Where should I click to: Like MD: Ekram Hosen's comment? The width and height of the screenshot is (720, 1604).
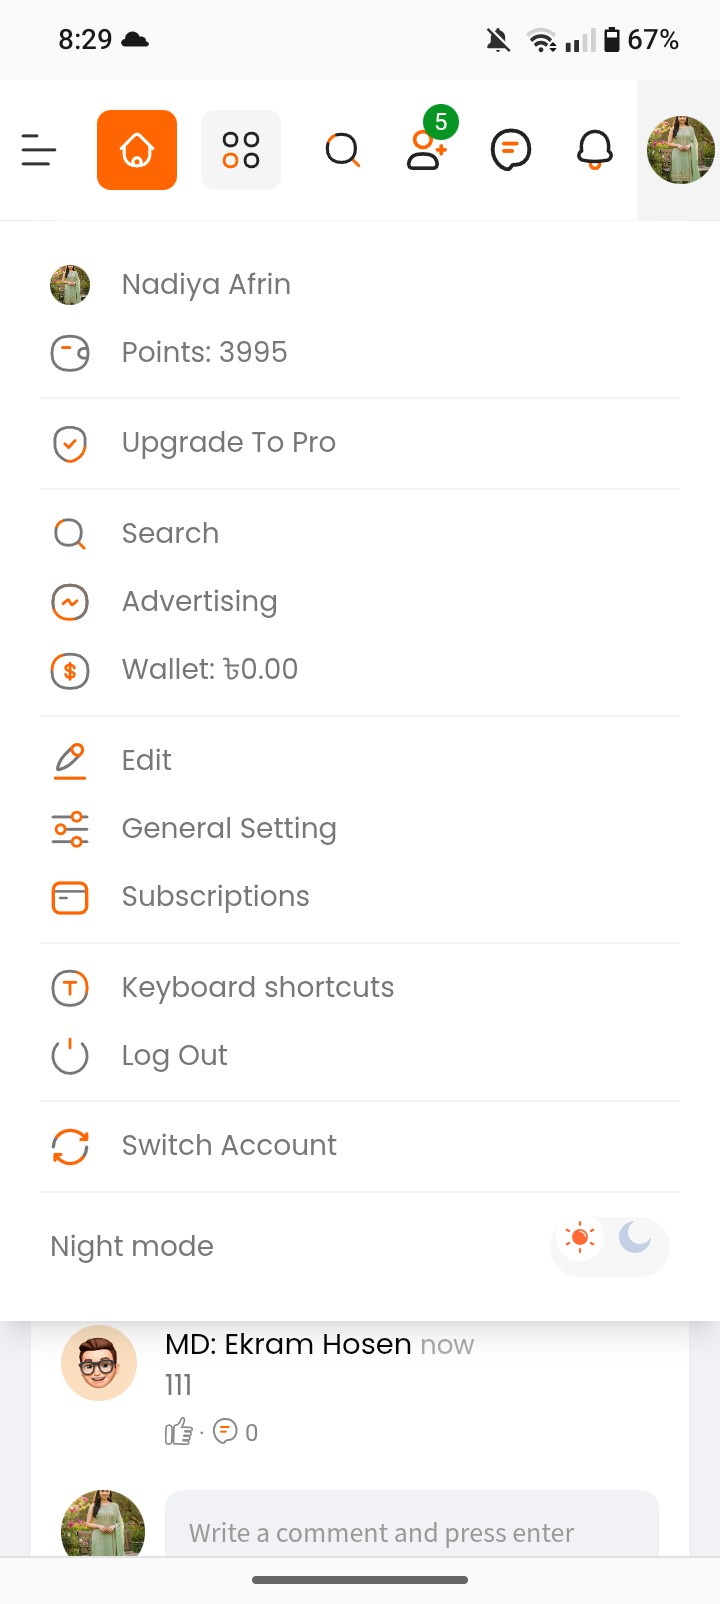tap(178, 1432)
